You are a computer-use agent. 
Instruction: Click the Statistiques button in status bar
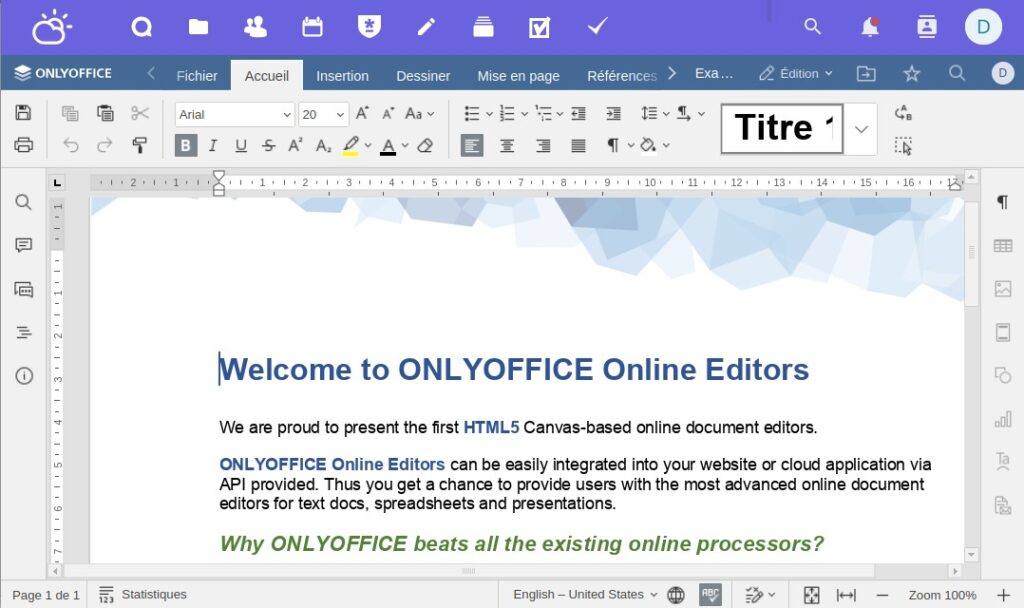click(143, 595)
